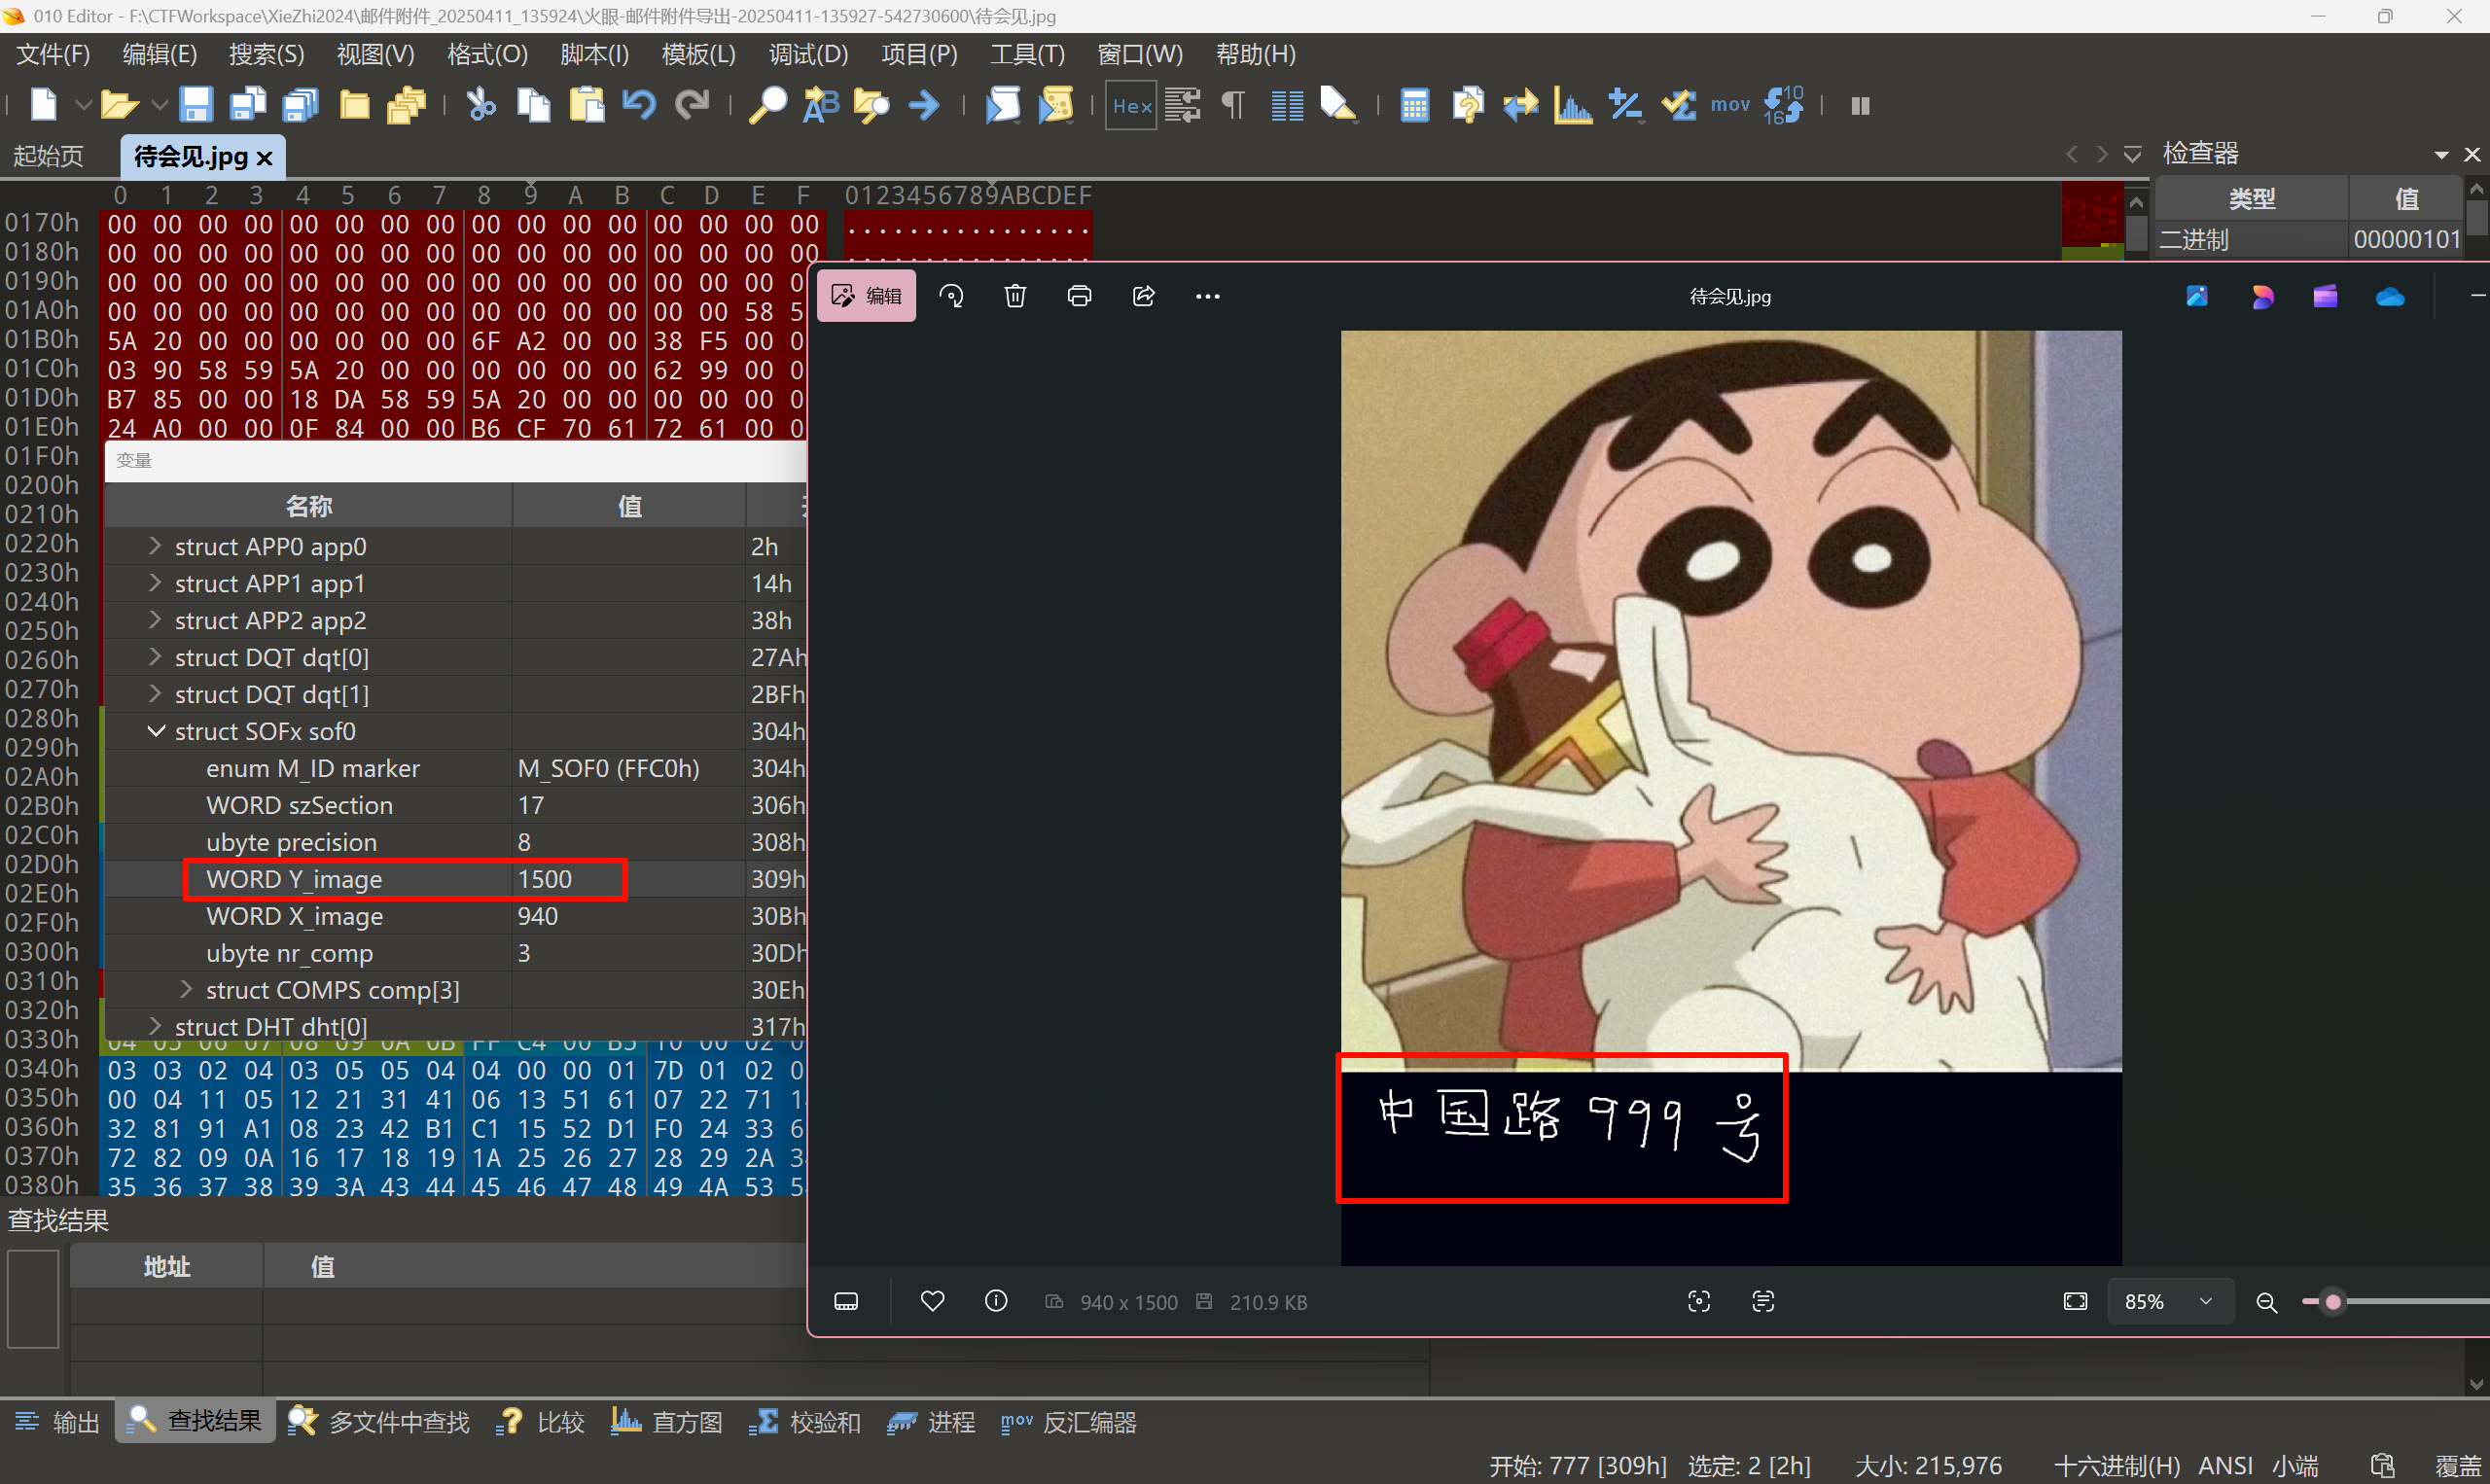Click the heart favorite icon in viewer
Screen dimensions: 2490x1484
[x=932, y=1301]
